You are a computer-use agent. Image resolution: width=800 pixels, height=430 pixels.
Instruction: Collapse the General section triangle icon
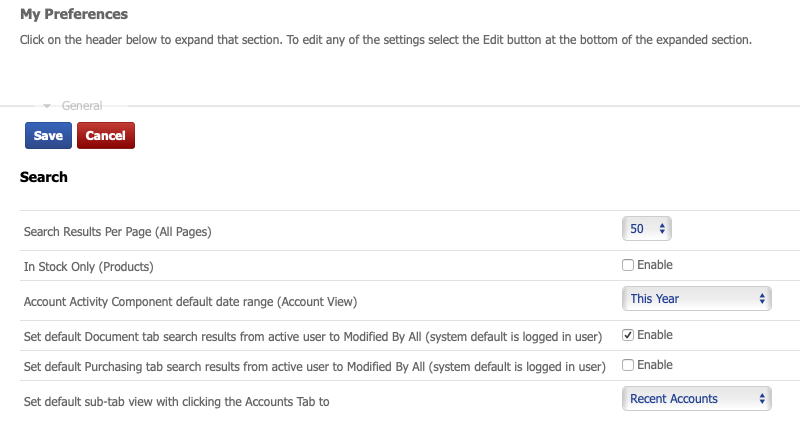[x=47, y=105]
